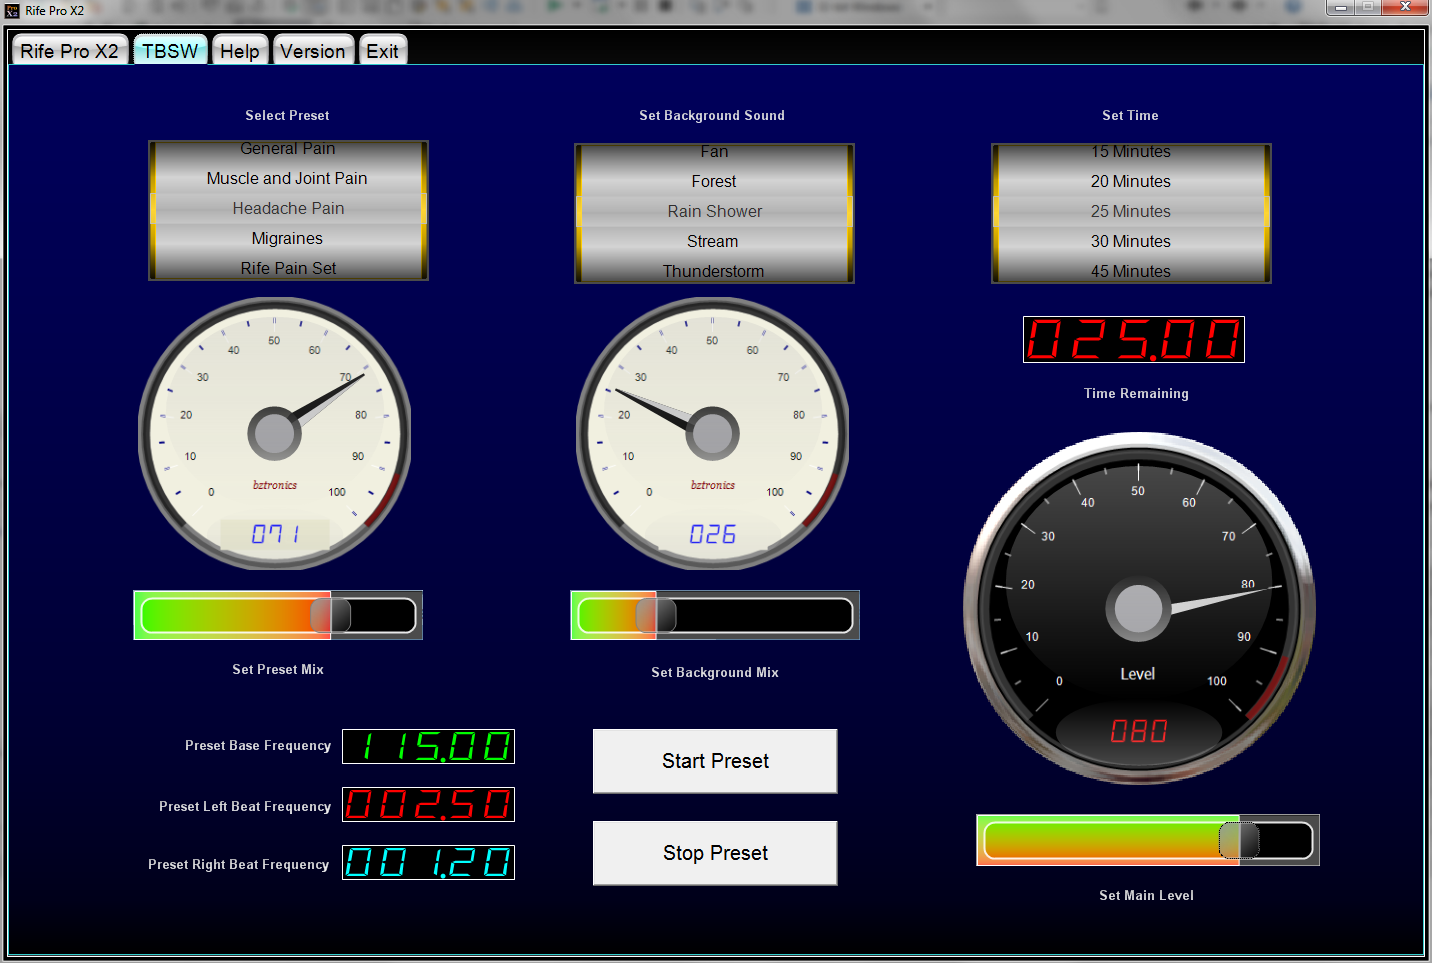This screenshot has height=963, width=1432.
Task: Click the Set Preset Mix slider handle
Action: 330,615
